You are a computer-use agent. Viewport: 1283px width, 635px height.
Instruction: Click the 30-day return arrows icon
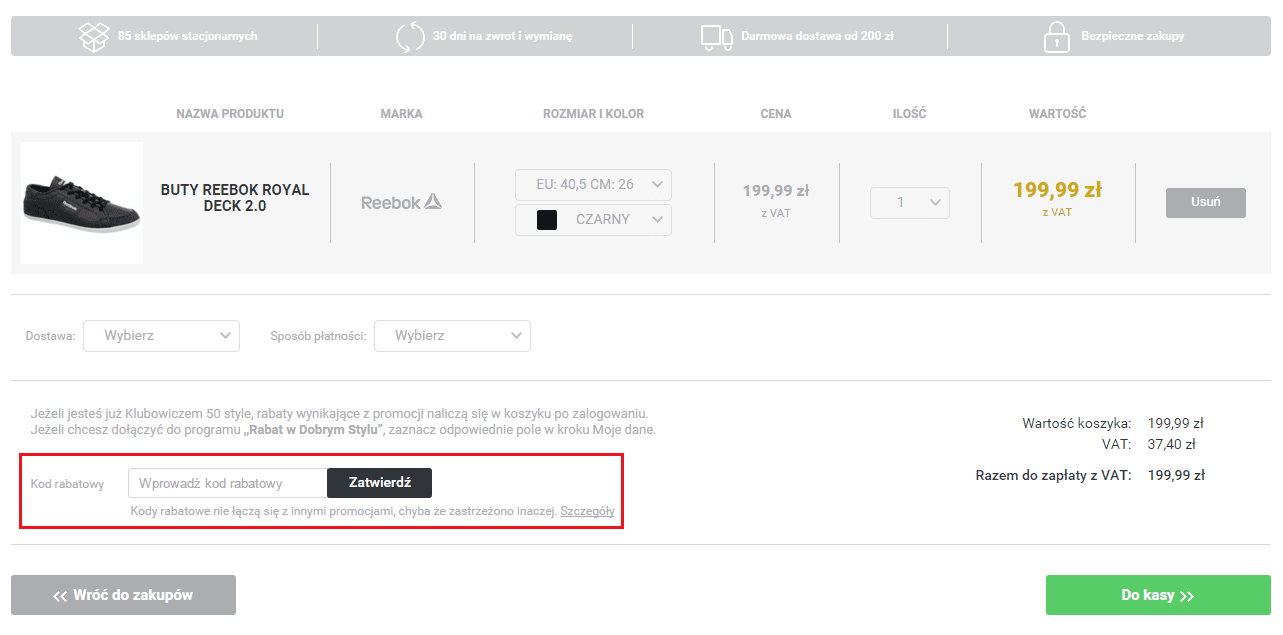(410, 36)
